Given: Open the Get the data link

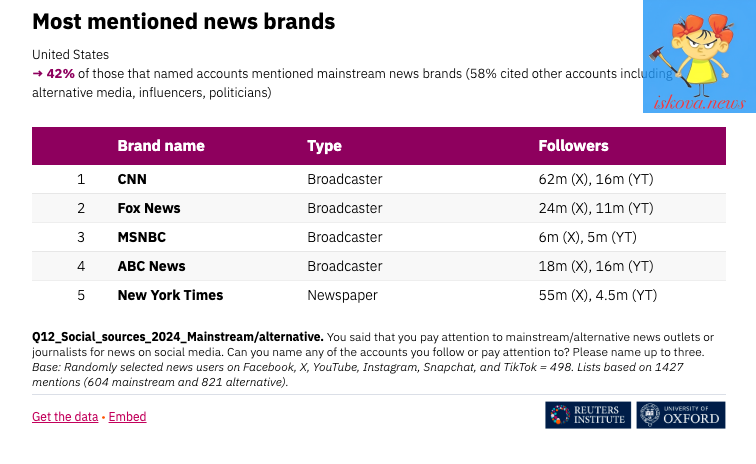Looking at the screenshot, I should point(65,417).
